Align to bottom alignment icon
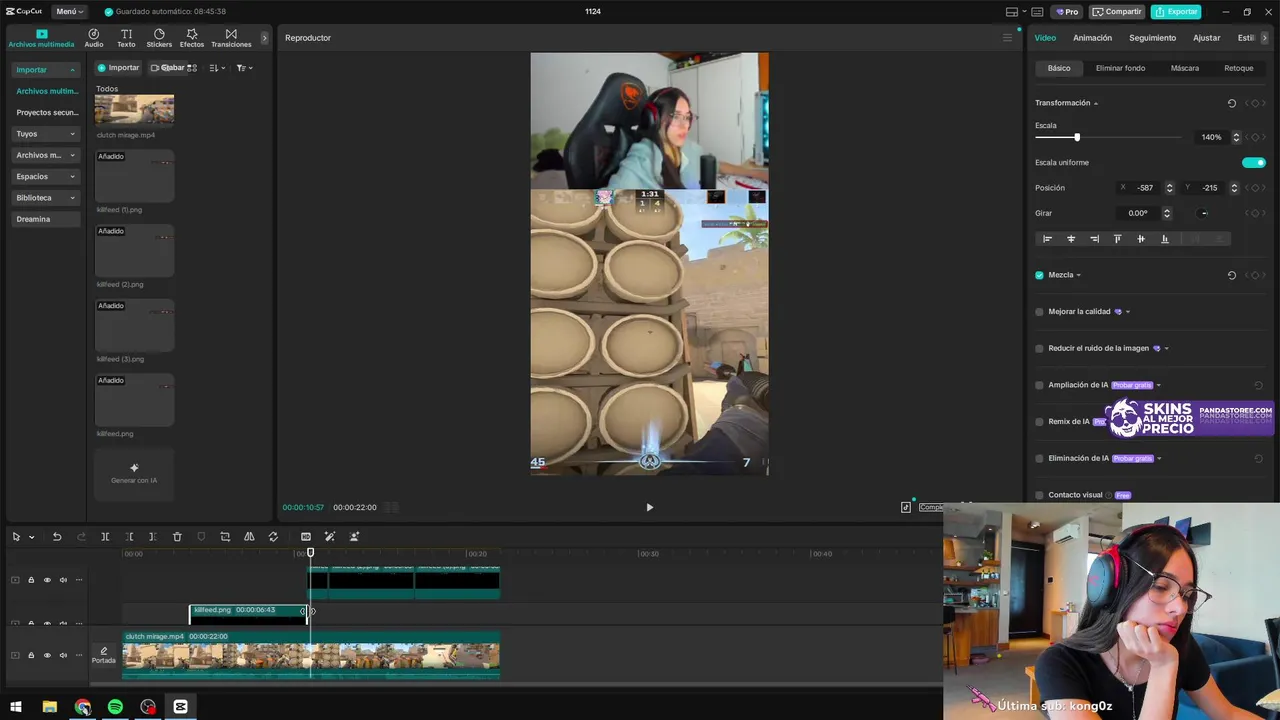This screenshot has width=1280, height=720. [1165, 239]
